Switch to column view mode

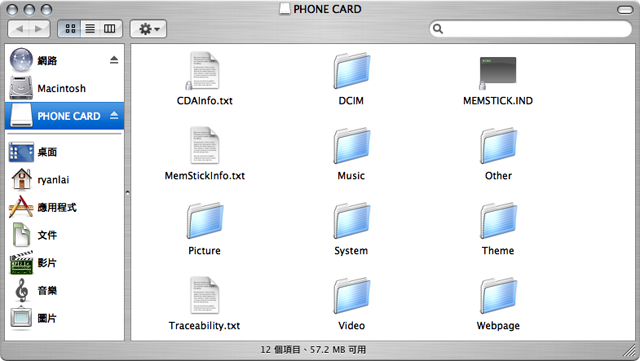(x=110, y=29)
